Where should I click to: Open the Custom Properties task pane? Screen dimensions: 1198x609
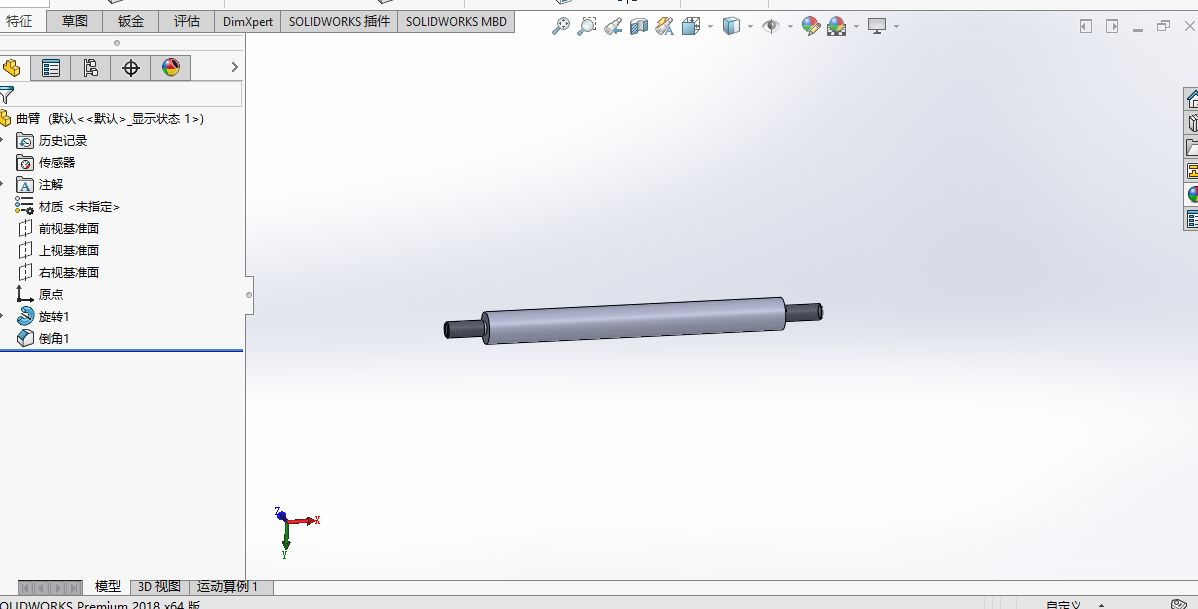tap(1191, 219)
